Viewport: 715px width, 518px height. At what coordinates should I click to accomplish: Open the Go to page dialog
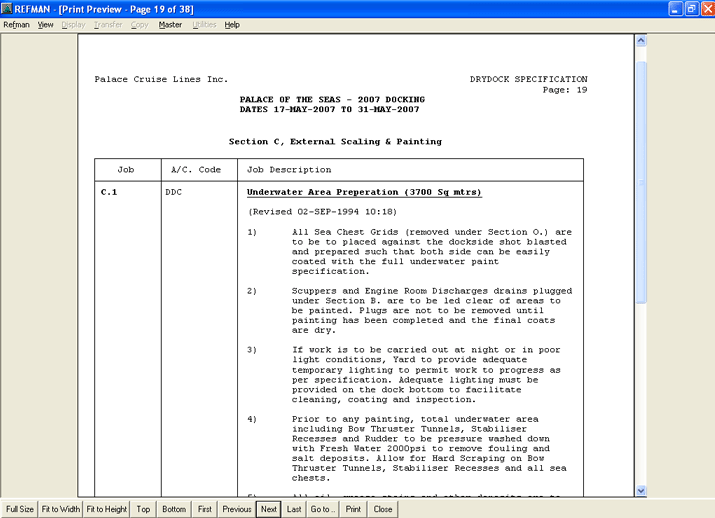pos(322,509)
